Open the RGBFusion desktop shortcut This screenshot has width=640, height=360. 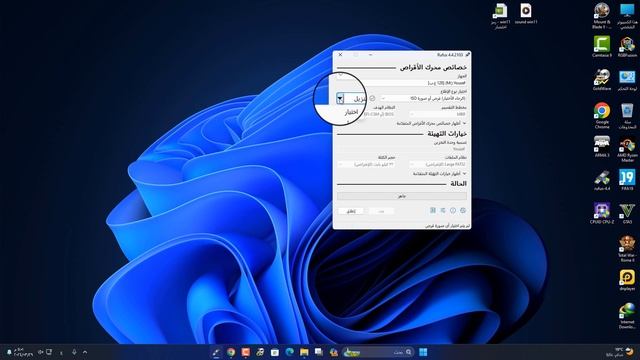click(x=627, y=47)
